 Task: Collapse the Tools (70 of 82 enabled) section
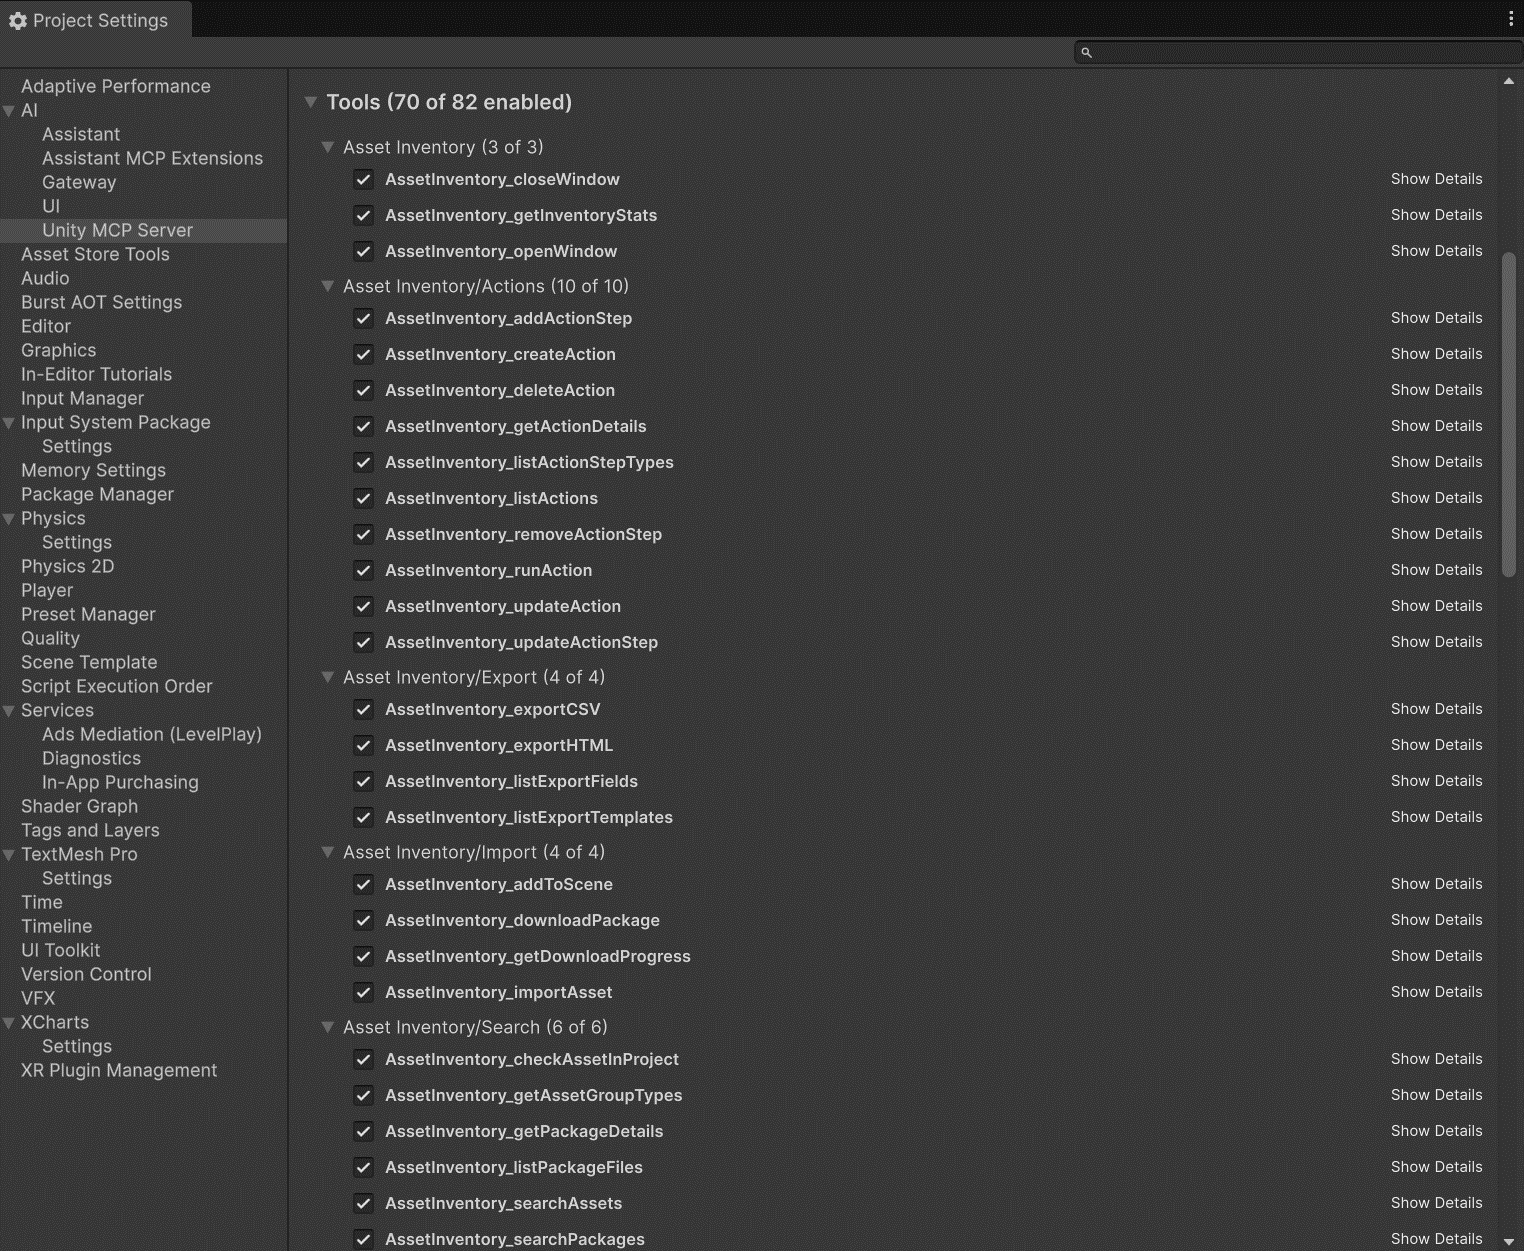click(x=310, y=102)
